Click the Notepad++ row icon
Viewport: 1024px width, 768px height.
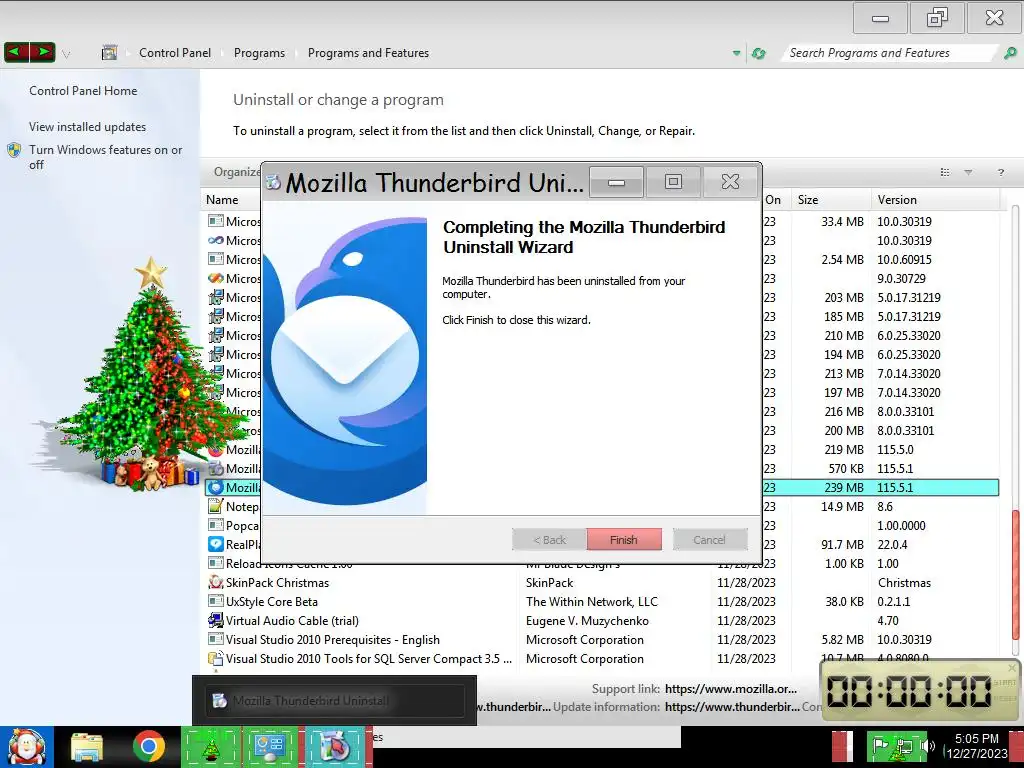216,506
